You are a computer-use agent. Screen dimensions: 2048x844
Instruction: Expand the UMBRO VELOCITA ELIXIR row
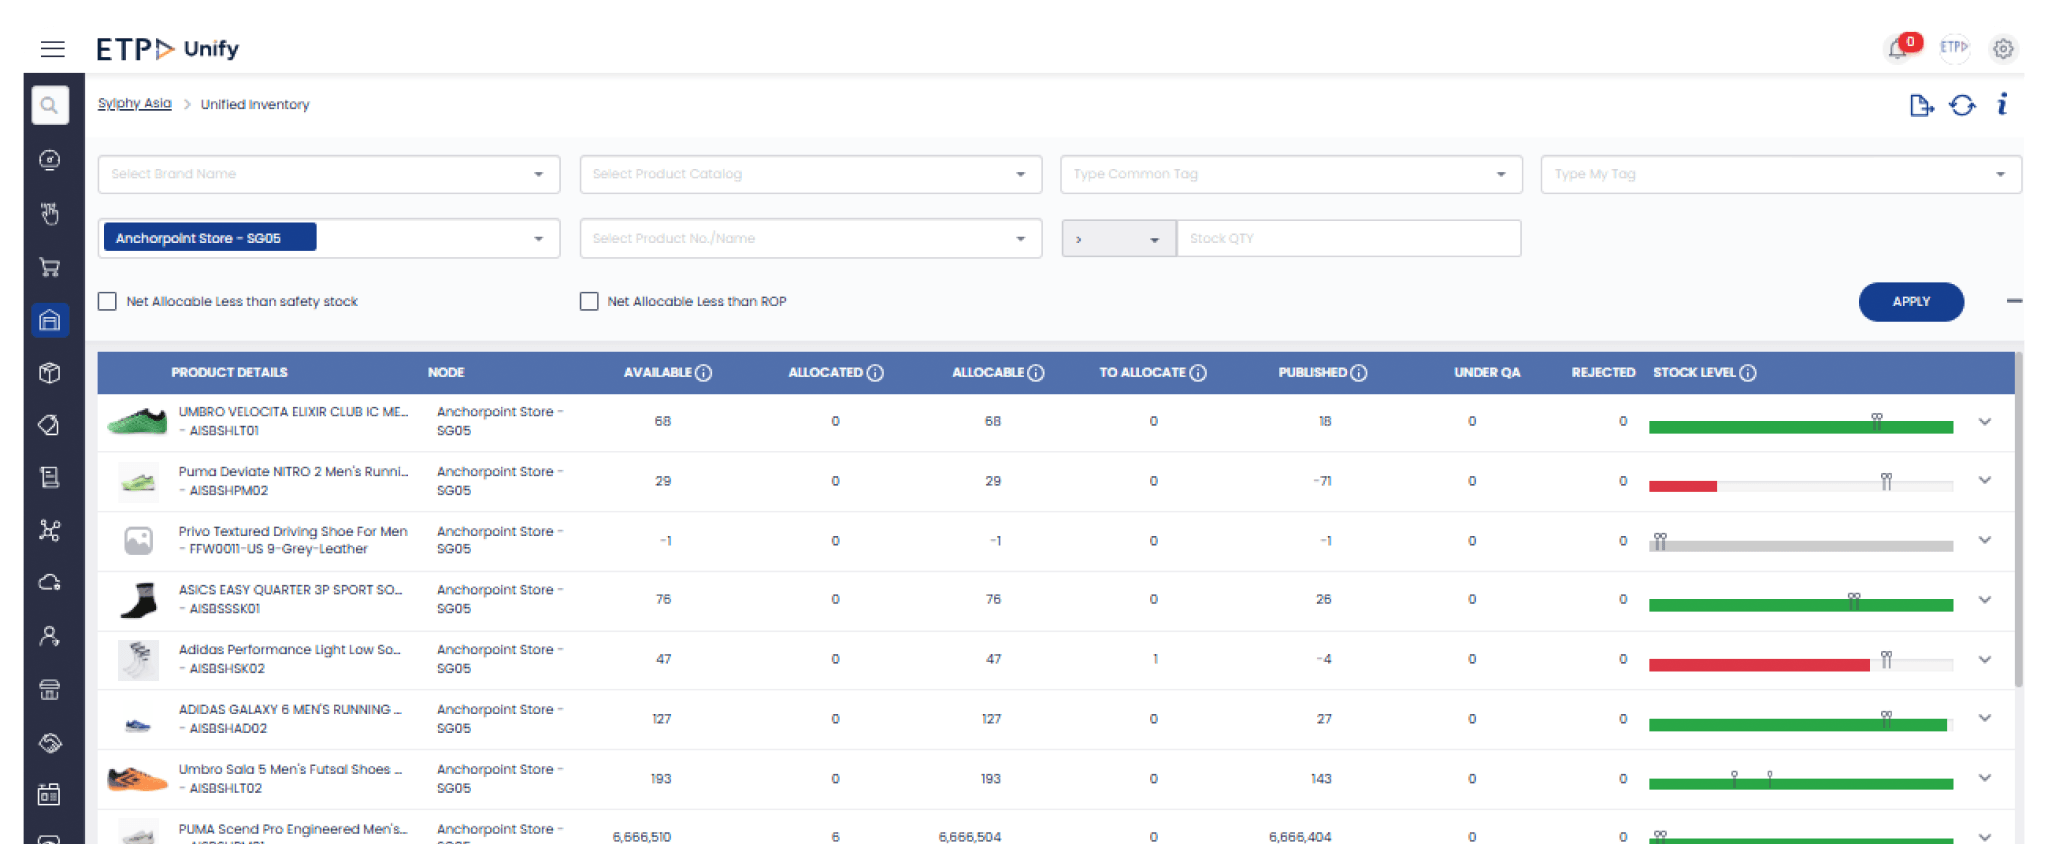[1985, 422]
